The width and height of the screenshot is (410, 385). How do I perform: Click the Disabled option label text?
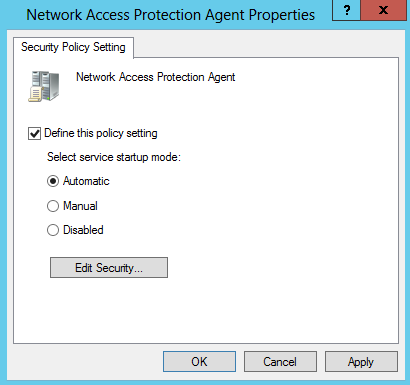click(83, 230)
